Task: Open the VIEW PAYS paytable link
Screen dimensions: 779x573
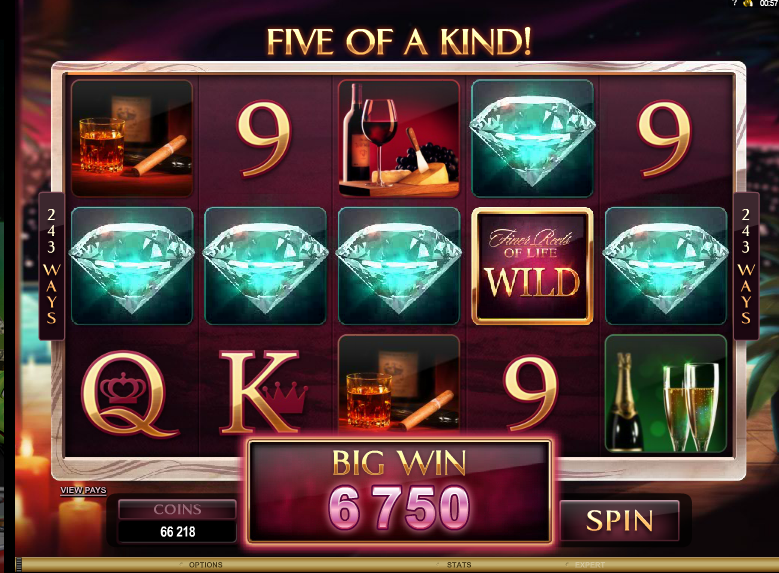Action: click(x=83, y=490)
